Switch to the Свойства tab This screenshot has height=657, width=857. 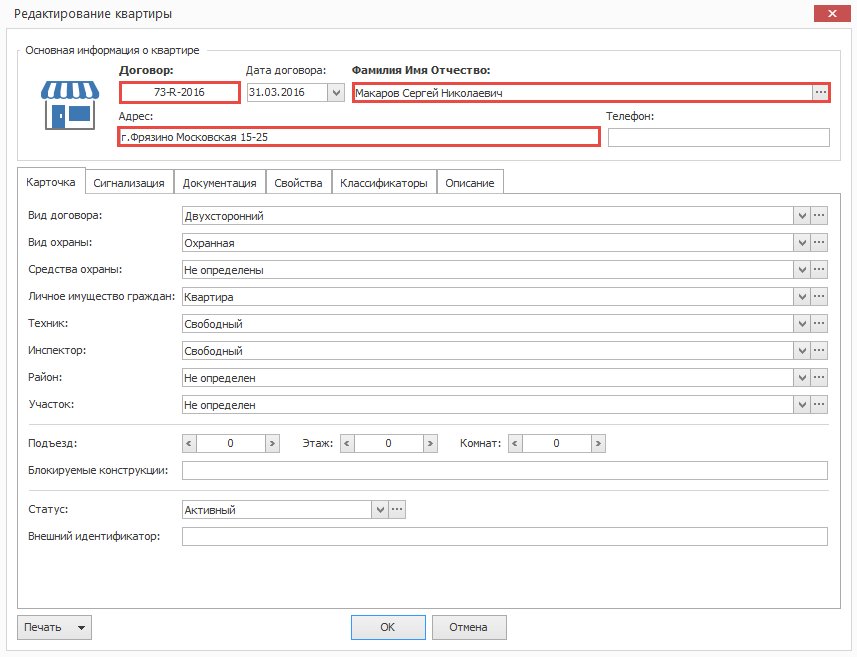click(x=298, y=183)
